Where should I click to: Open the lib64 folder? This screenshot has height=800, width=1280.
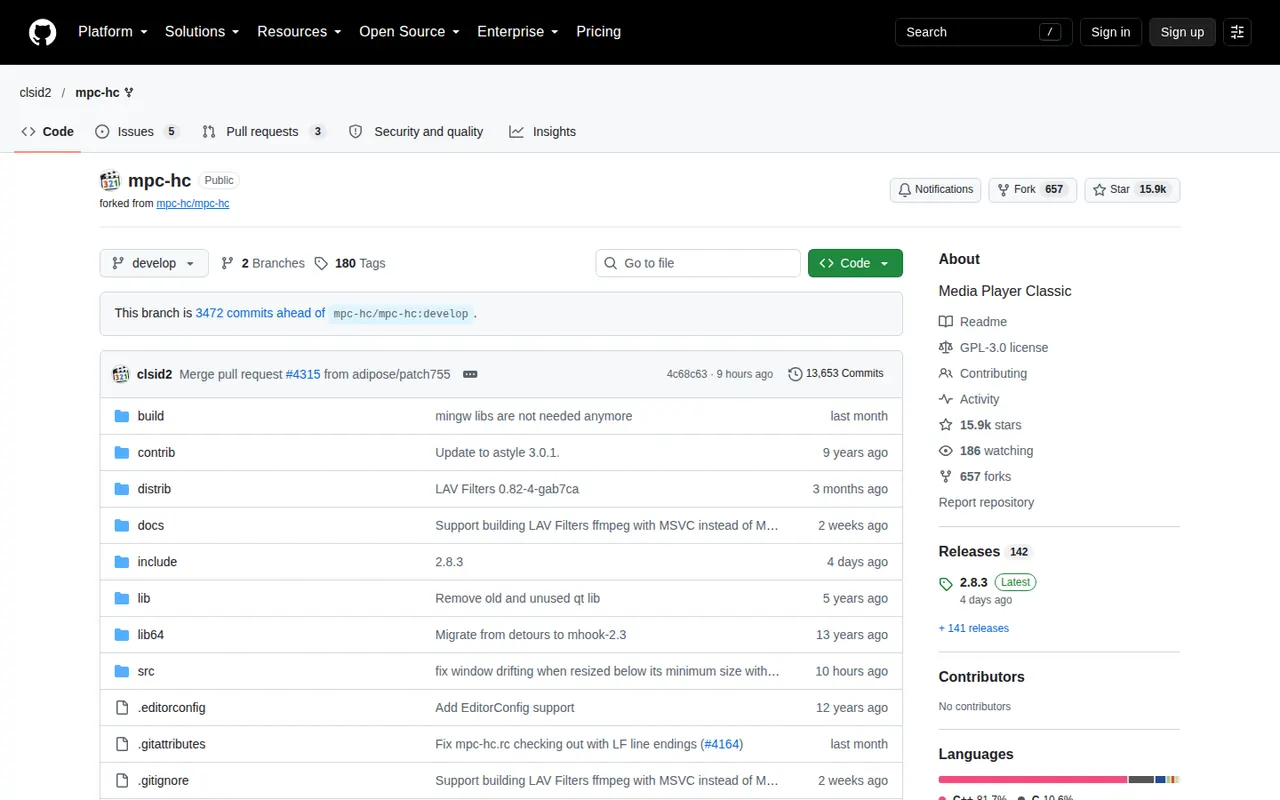point(151,635)
